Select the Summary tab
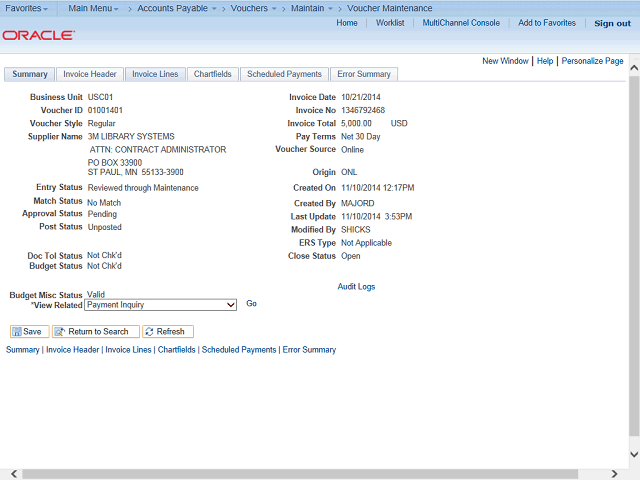The height and width of the screenshot is (480, 640). (x=29, y=74)
